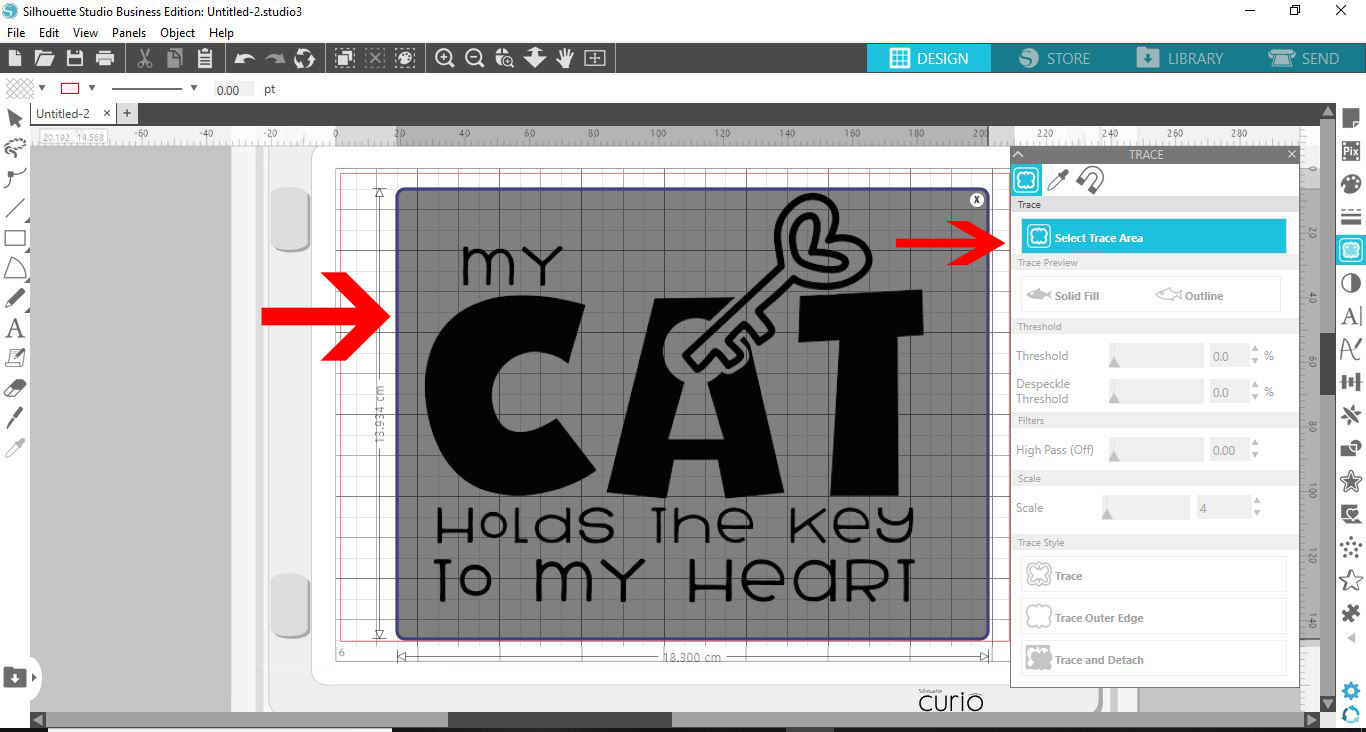Select the Rectangle drawing tool
Image resolution: width=1366 pixels, height=732 pixels.
pyautogui.click(x=15, y=238)
